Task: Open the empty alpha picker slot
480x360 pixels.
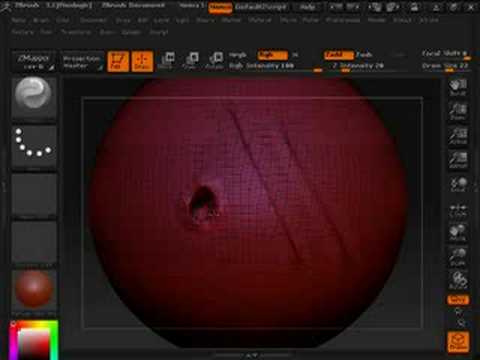Action: [34, 195]
